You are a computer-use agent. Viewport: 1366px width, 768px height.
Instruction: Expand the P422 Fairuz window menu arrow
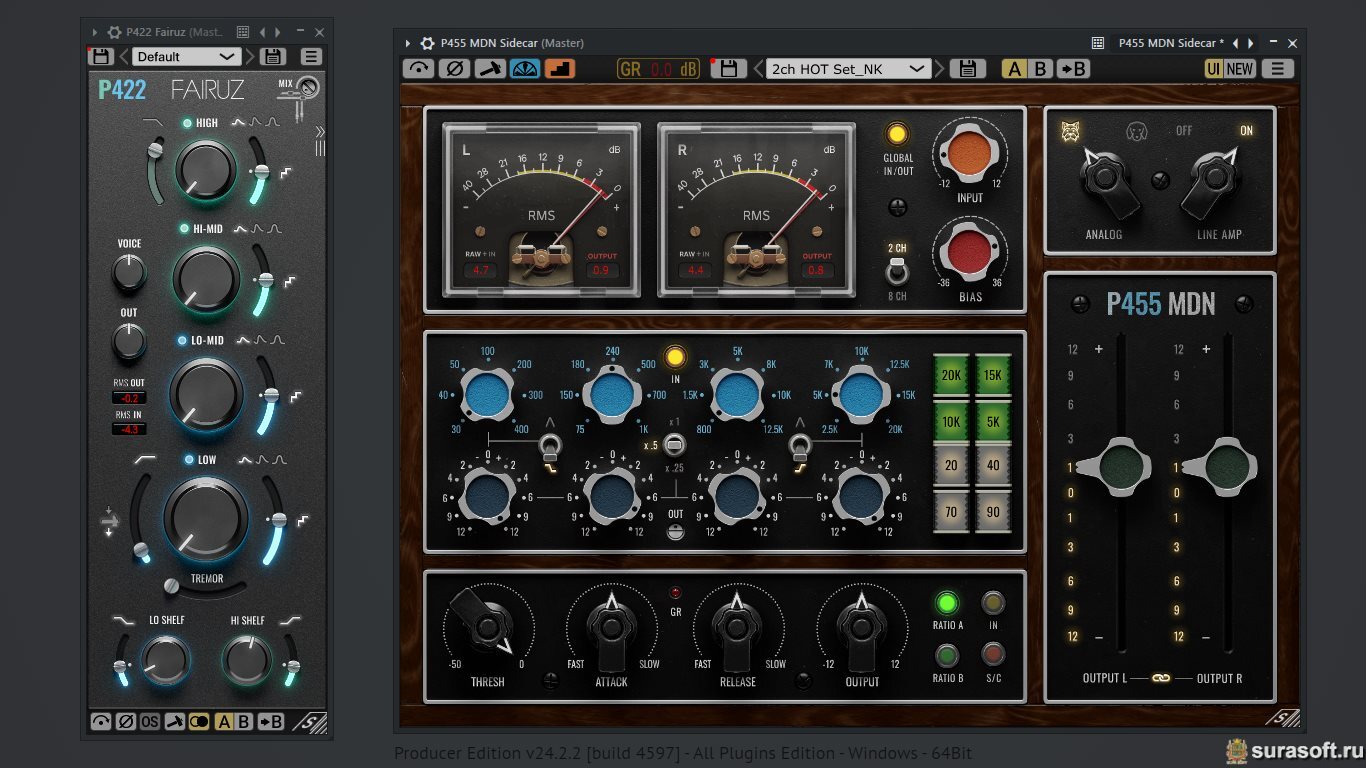(95, 32)
